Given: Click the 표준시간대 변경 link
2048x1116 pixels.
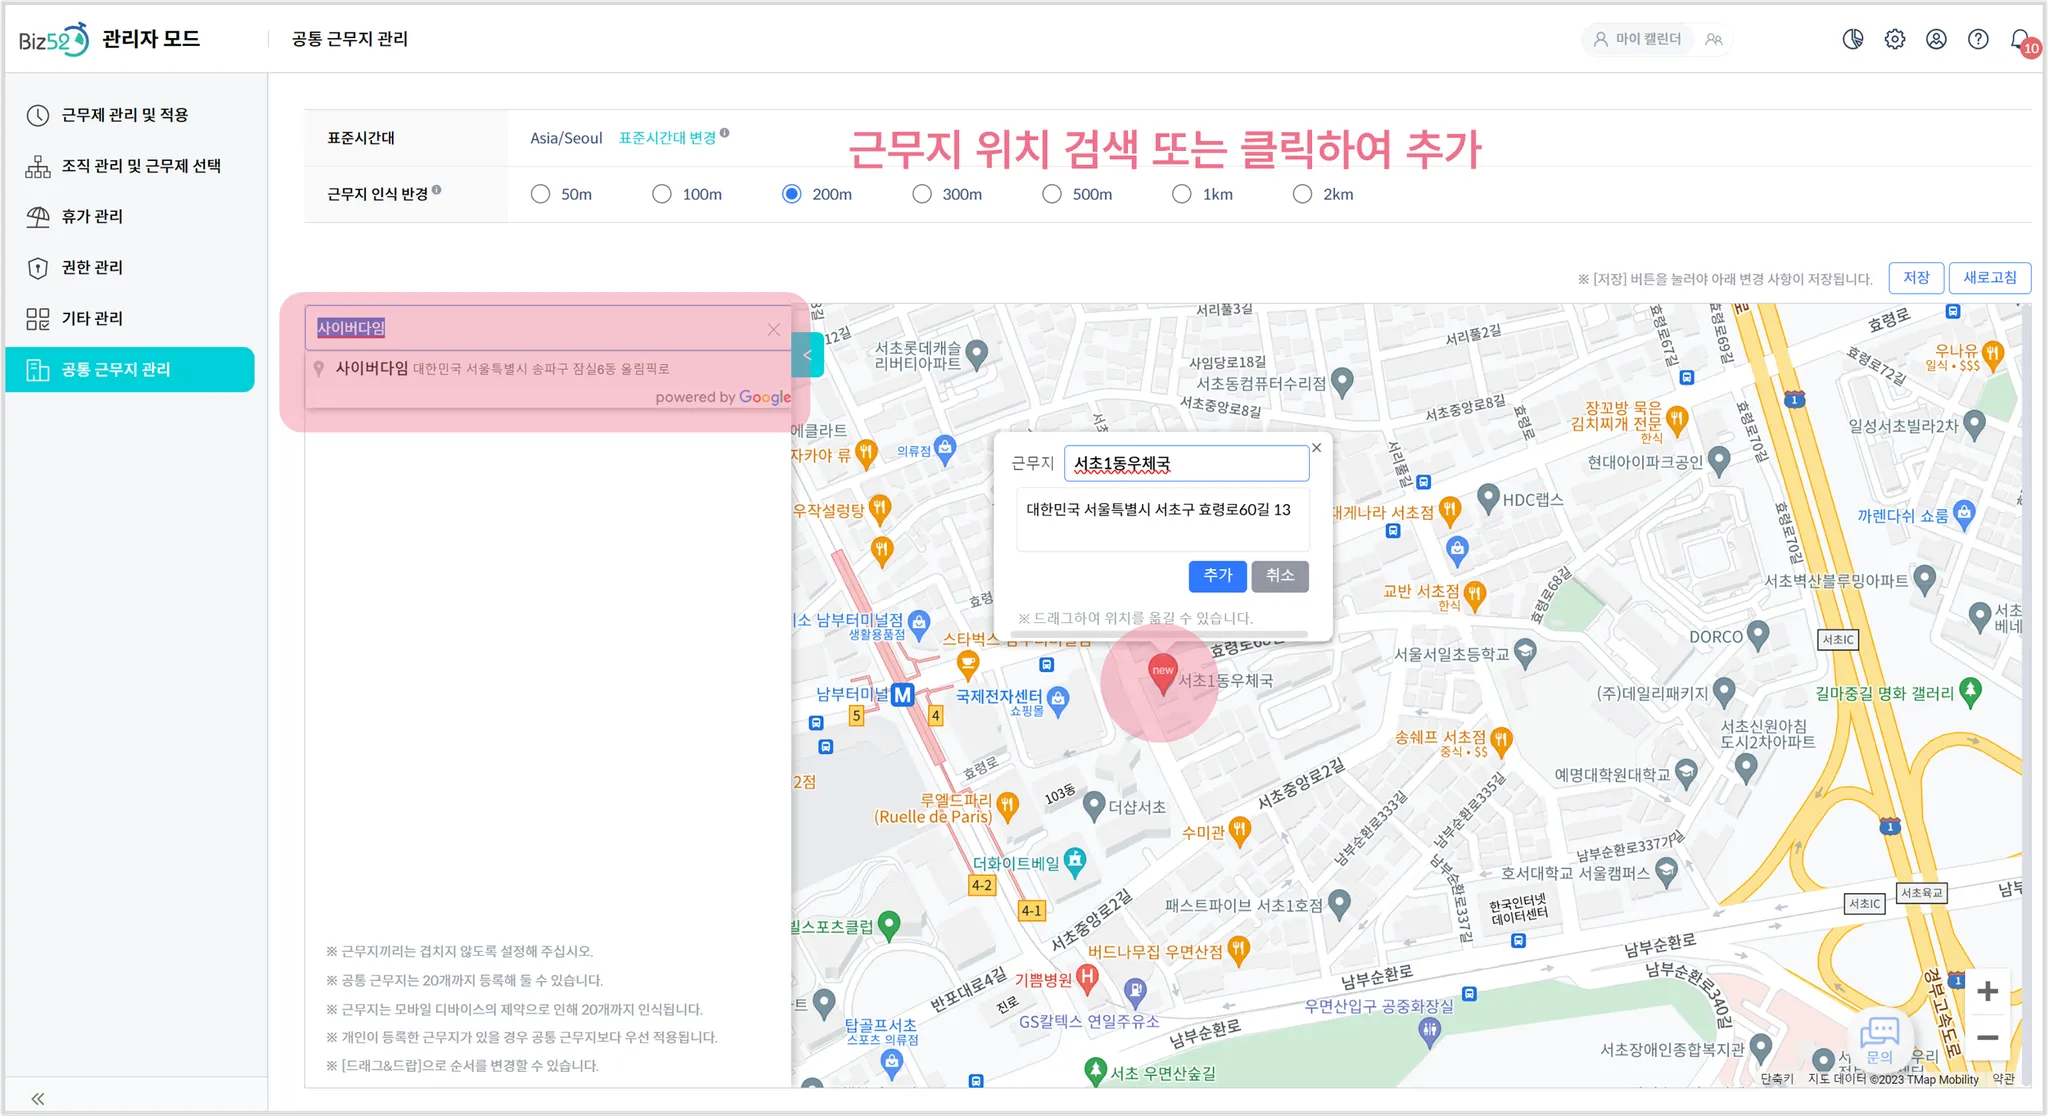Looking at the screenshot, I should pyautogui.click(x=667, y=138).
